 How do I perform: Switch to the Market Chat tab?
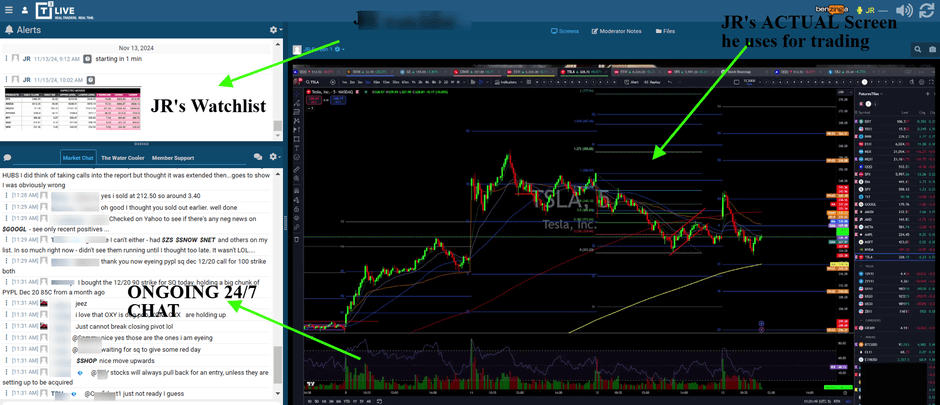[x=79, y=158]
